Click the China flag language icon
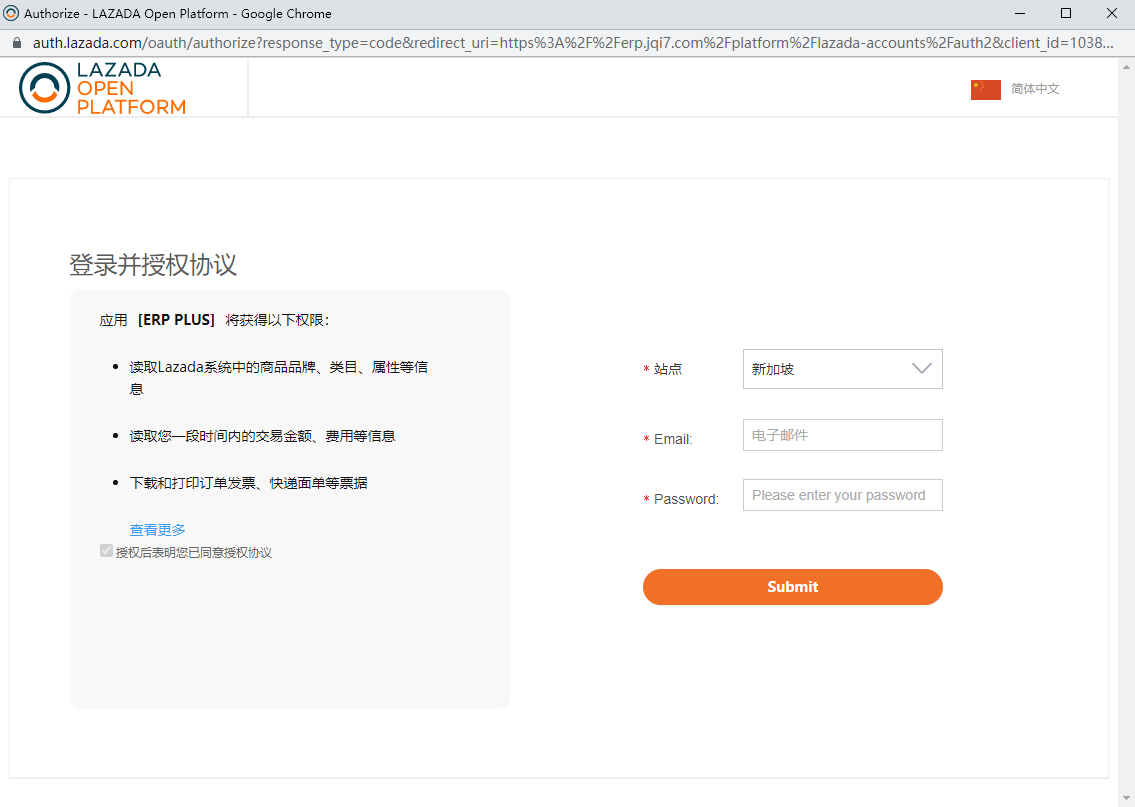This screenshot has height=807, width=1135. coord(985,89)
